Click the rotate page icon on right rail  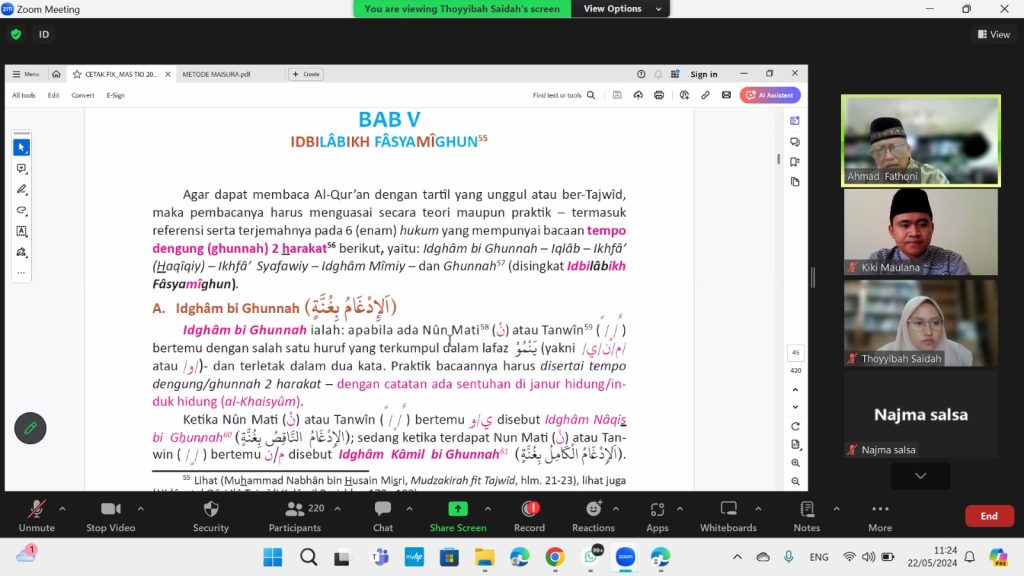[795, 426]
